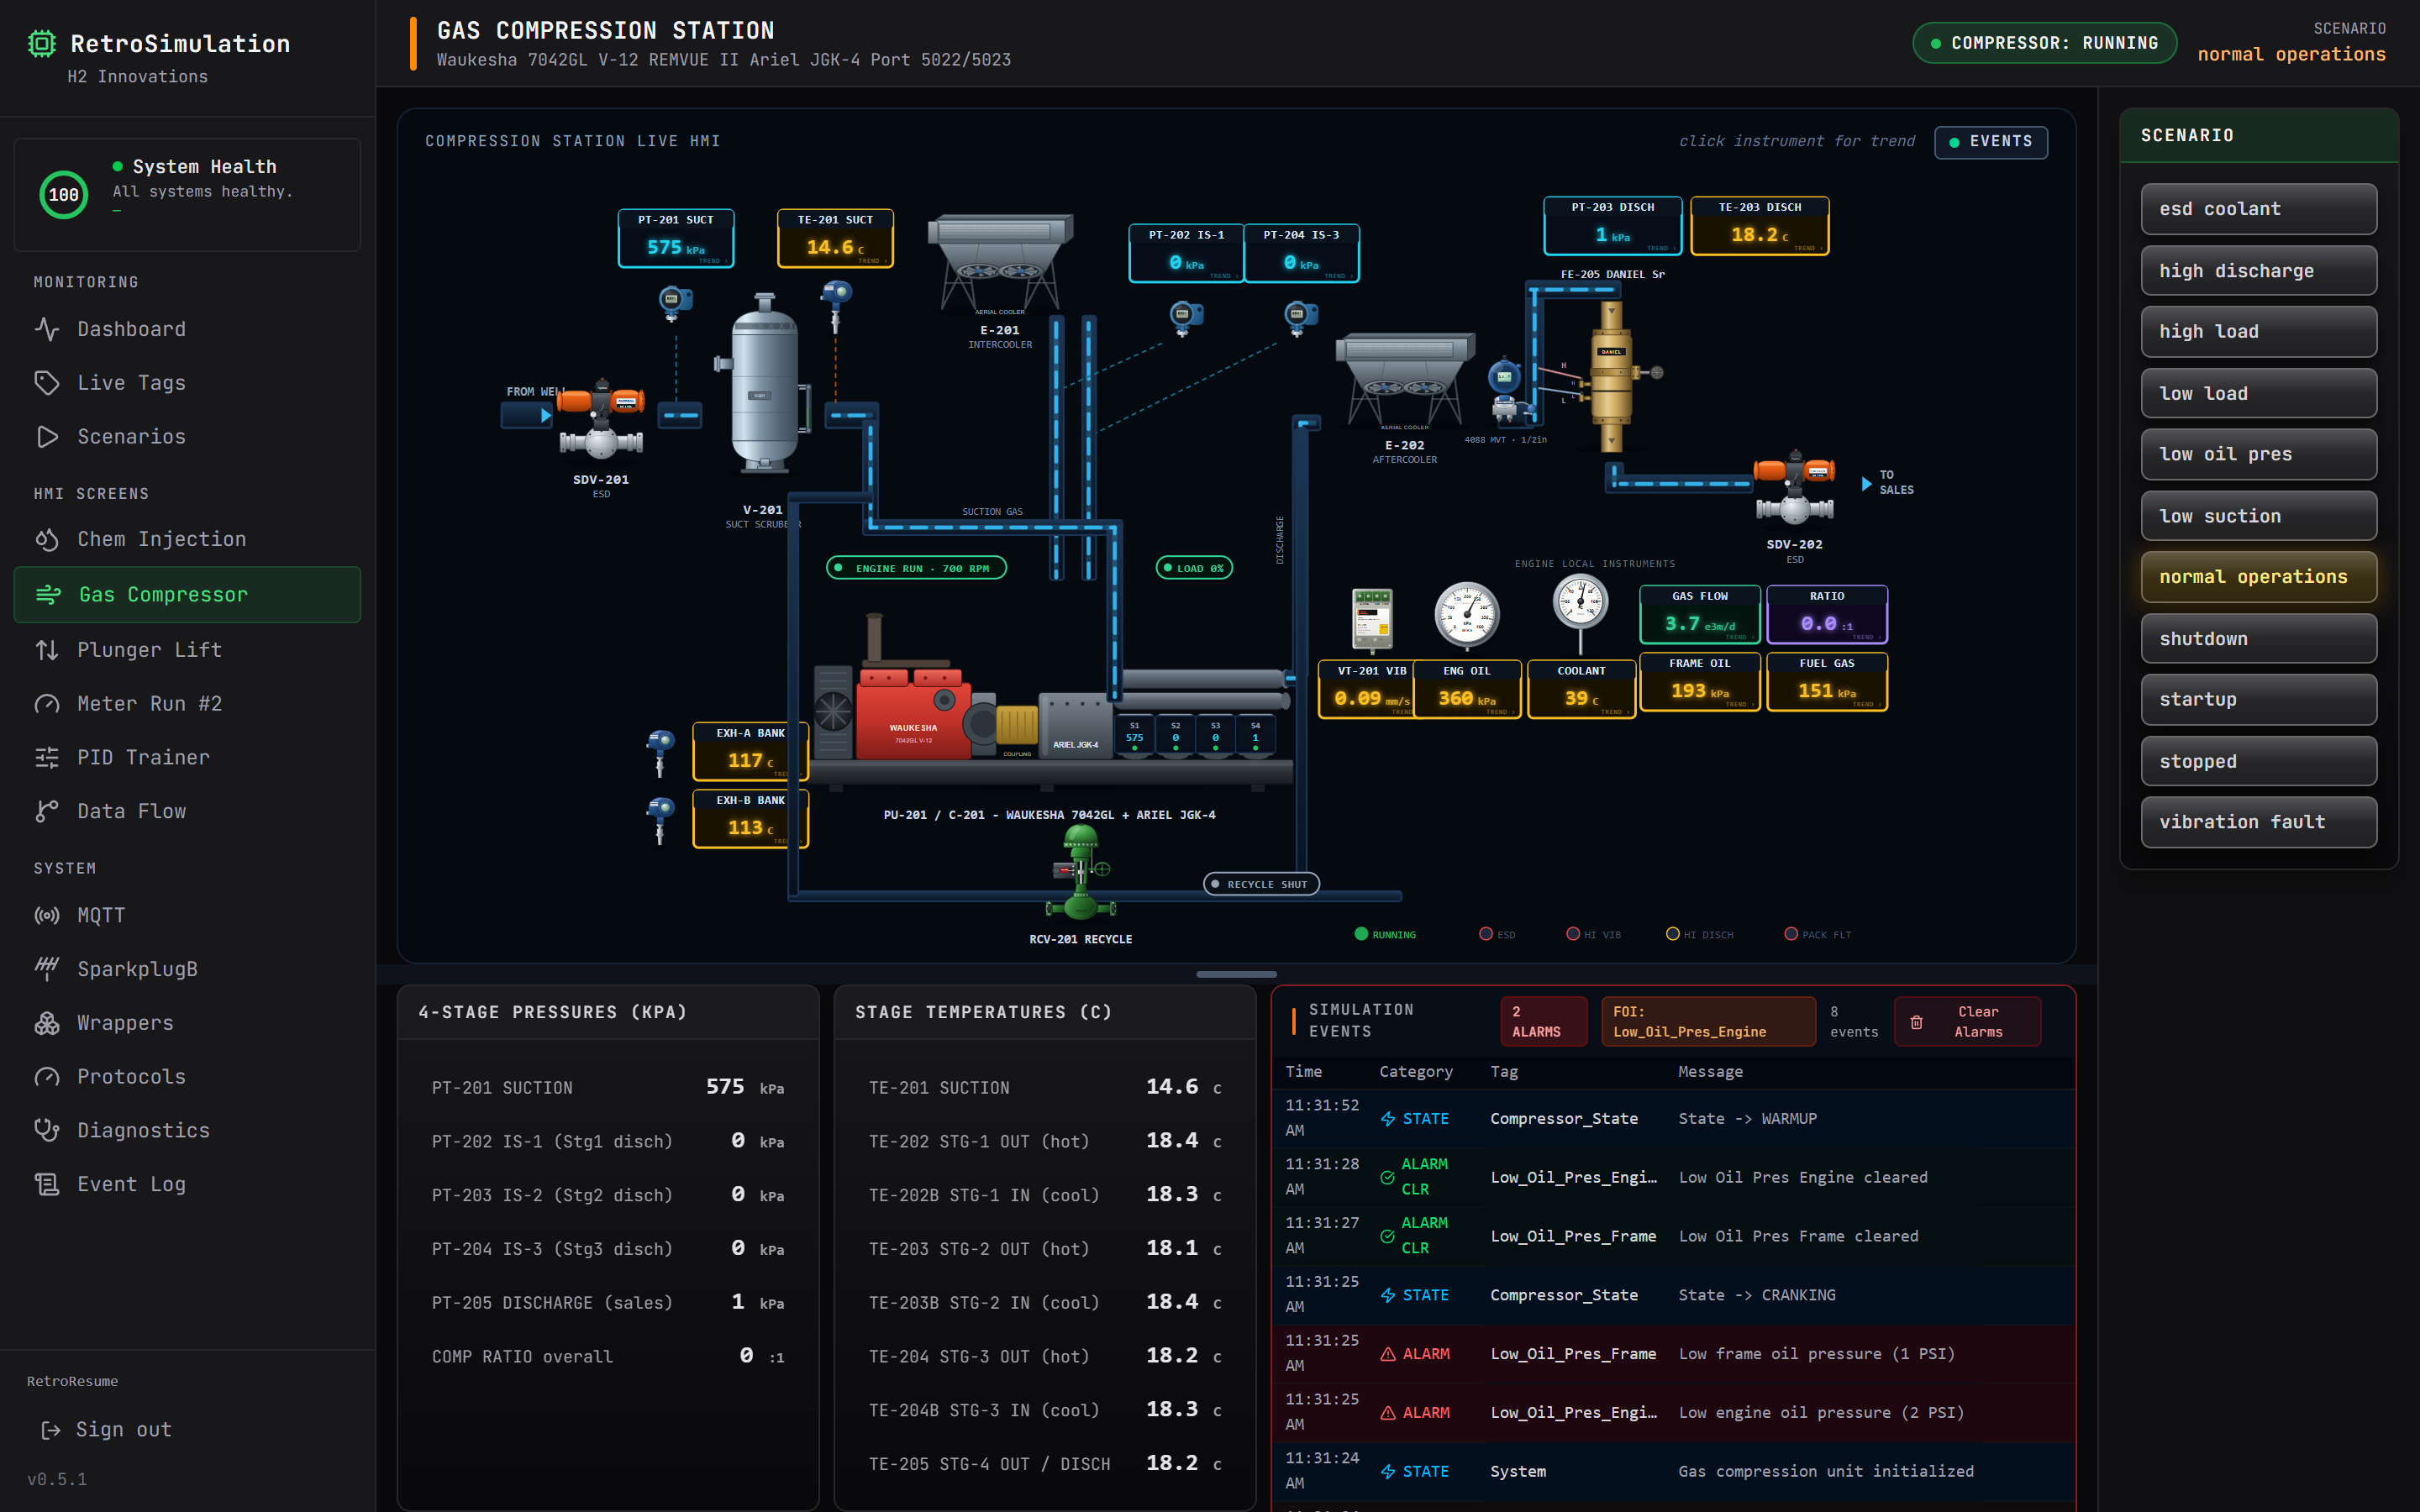
Task: Select the low suction scenario
Action: pyautogui.click(x=2258, y=516)
